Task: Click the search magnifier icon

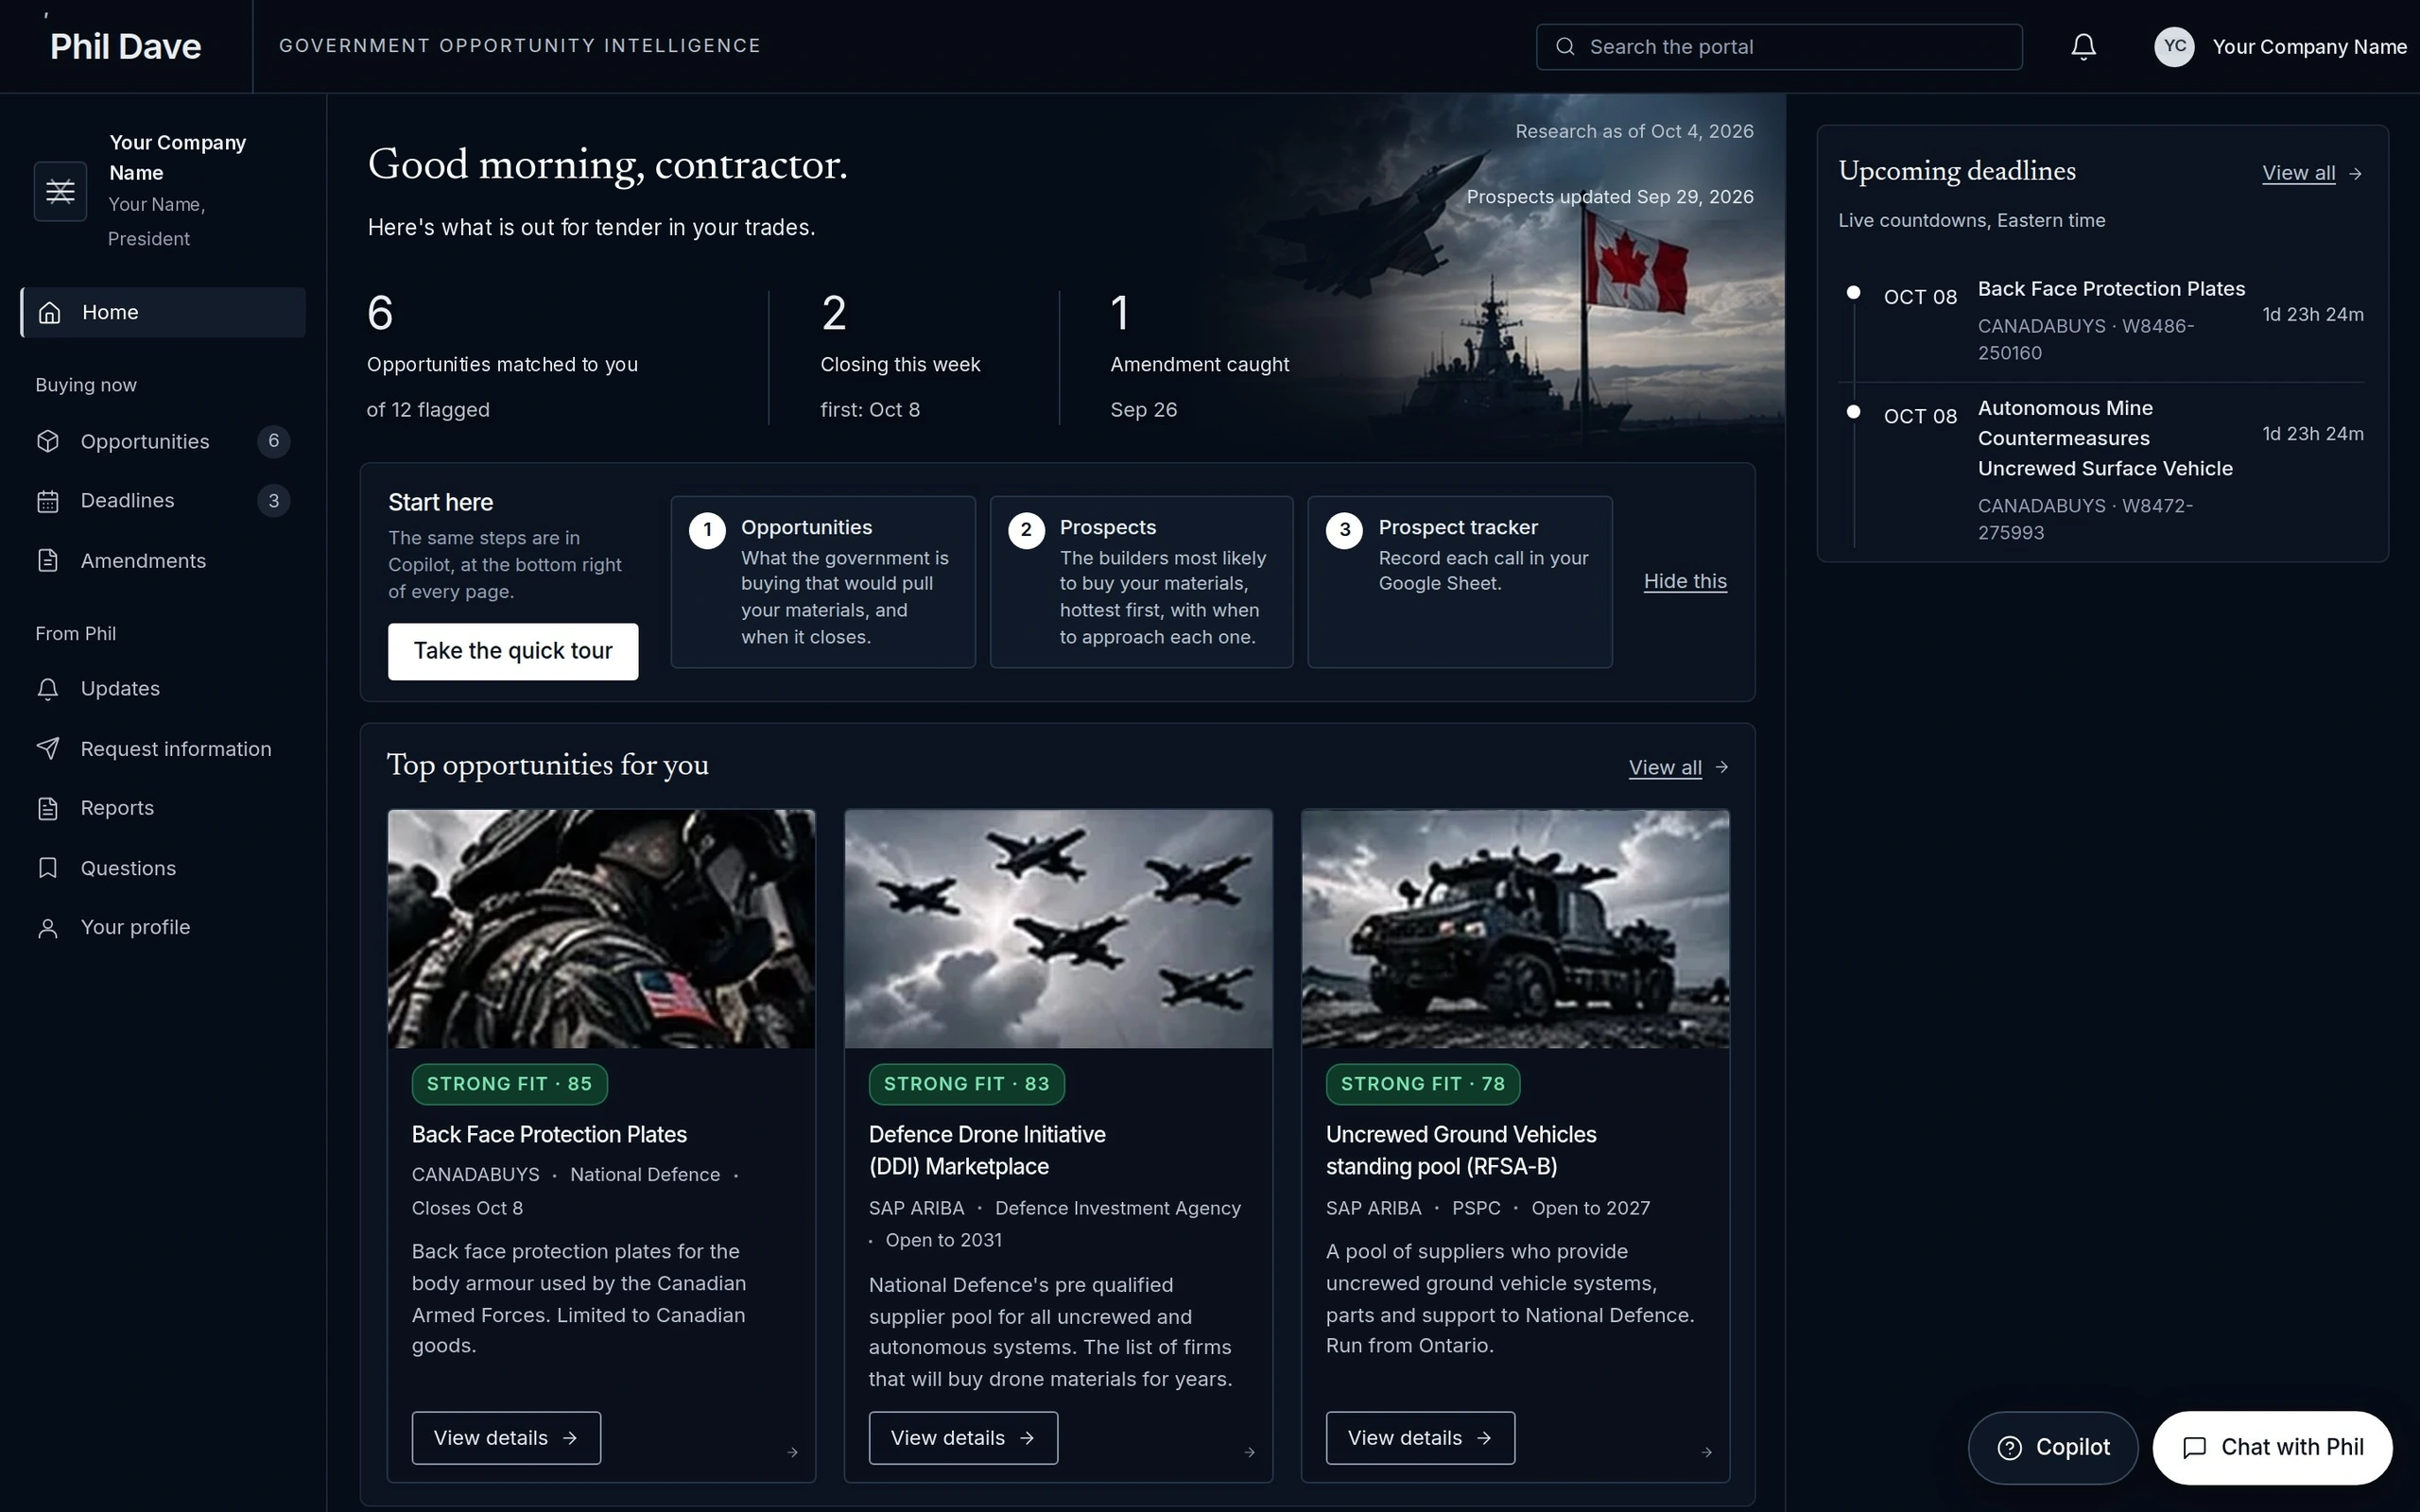Action: coord(1565,47)
